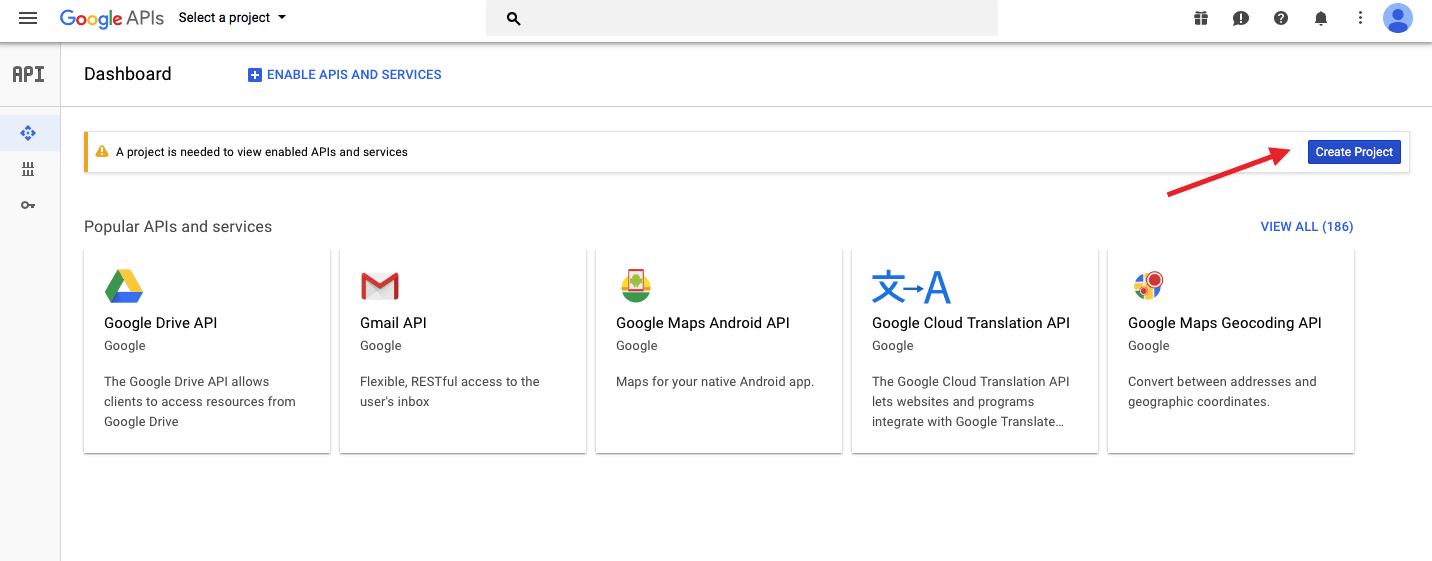
Task: Open the Select a project dropdown
Action: click(232, 18)
